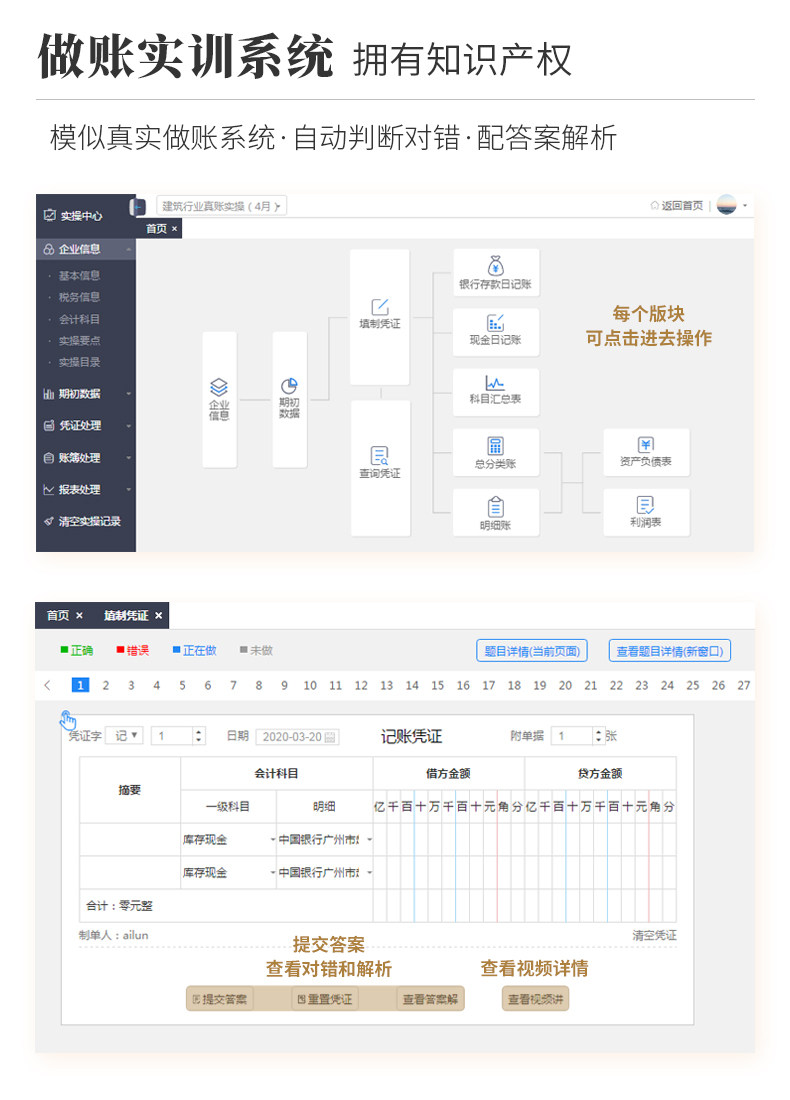Expand the 账簿处理 sidebar menu arrow
Viewport: 790px width, 1100px height.
[129, 458]
